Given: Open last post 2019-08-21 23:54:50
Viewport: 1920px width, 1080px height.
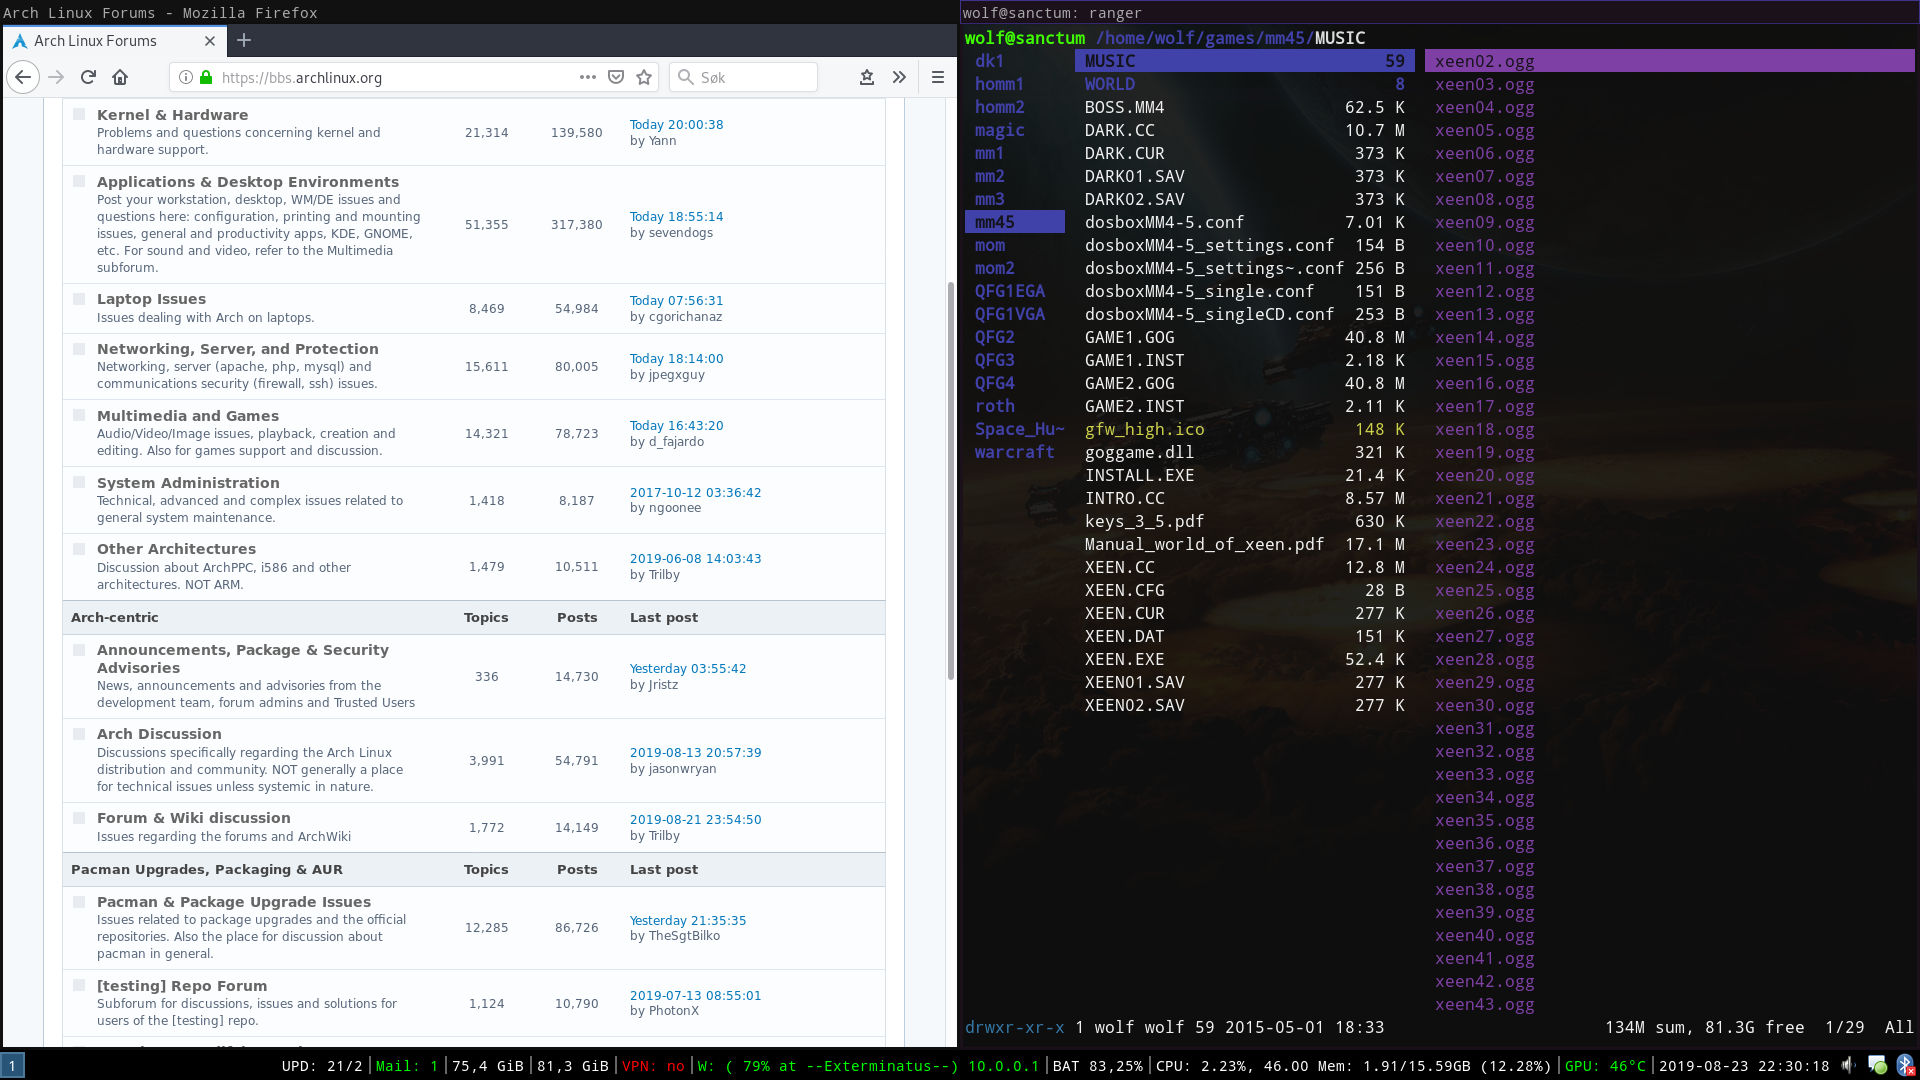Looking at the screenshot, I should click(695, 820).
